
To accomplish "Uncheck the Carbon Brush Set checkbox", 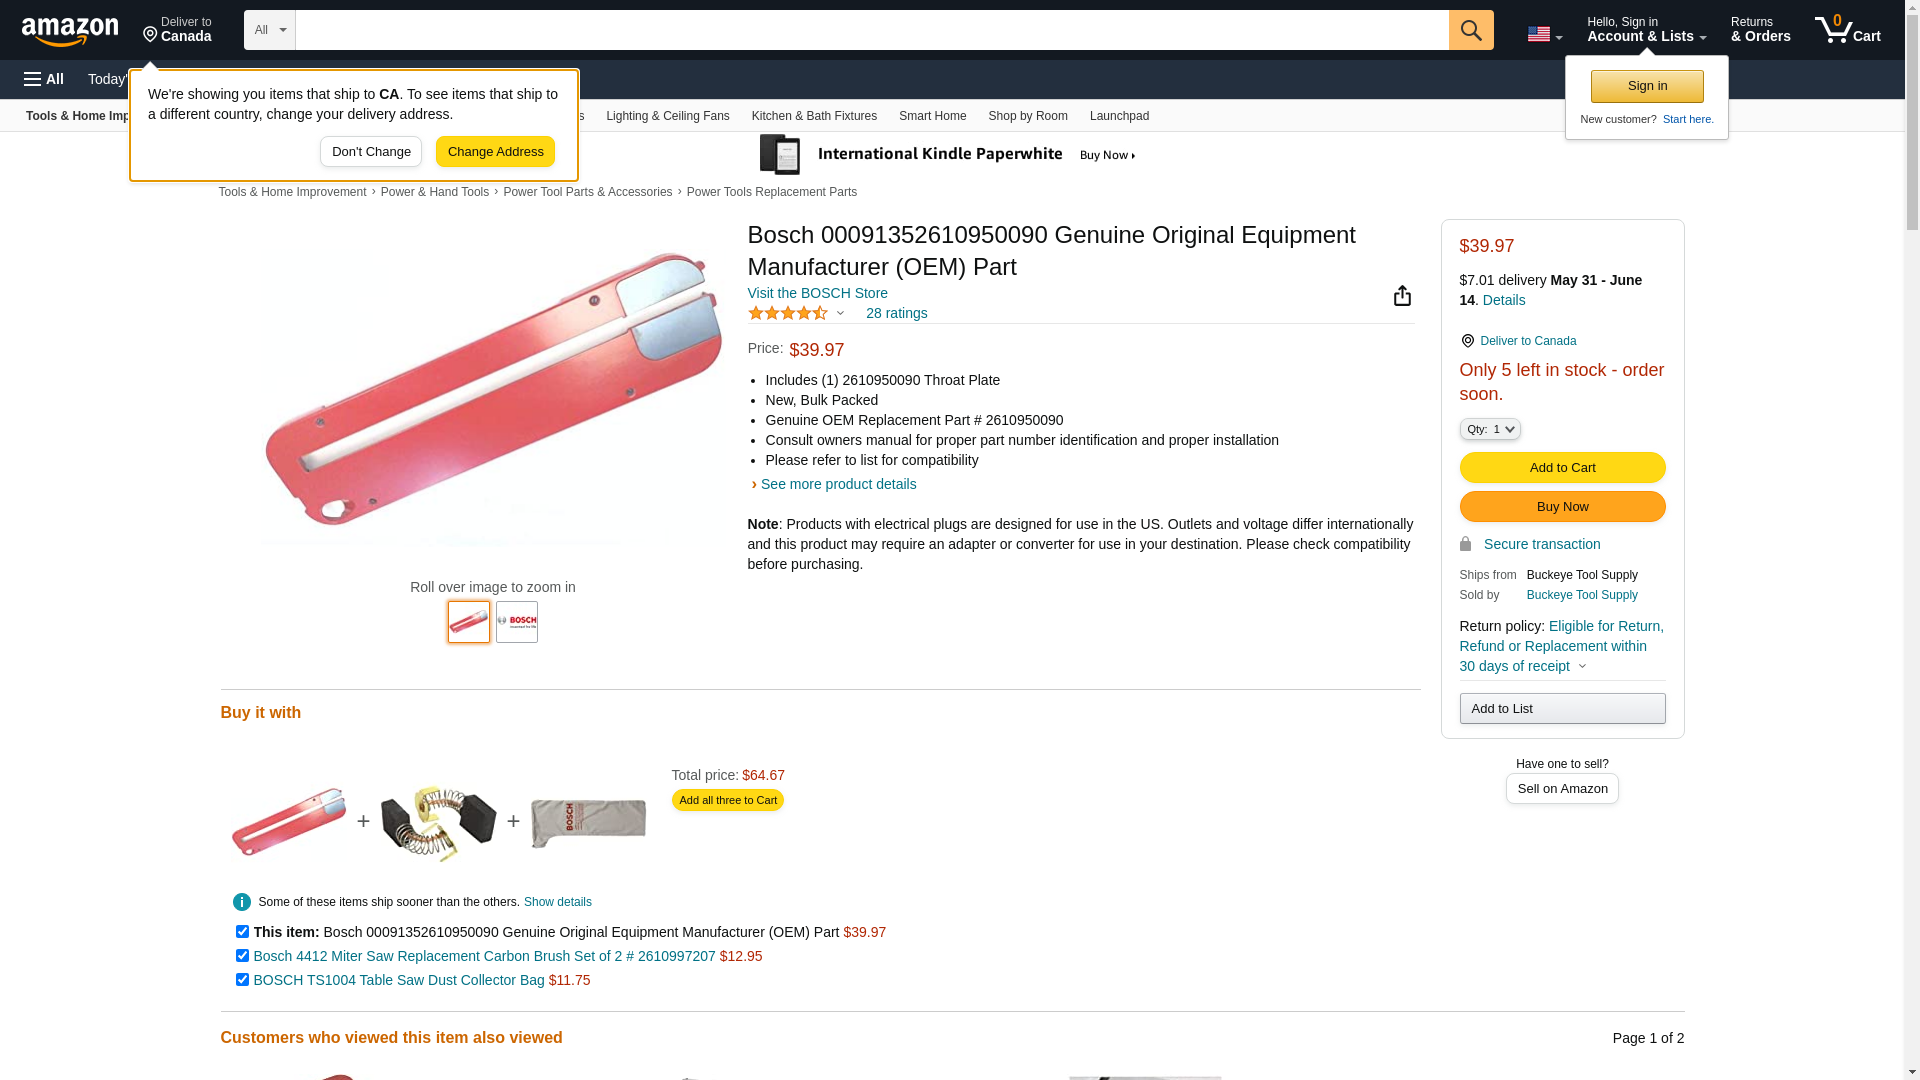I will 242,956.
